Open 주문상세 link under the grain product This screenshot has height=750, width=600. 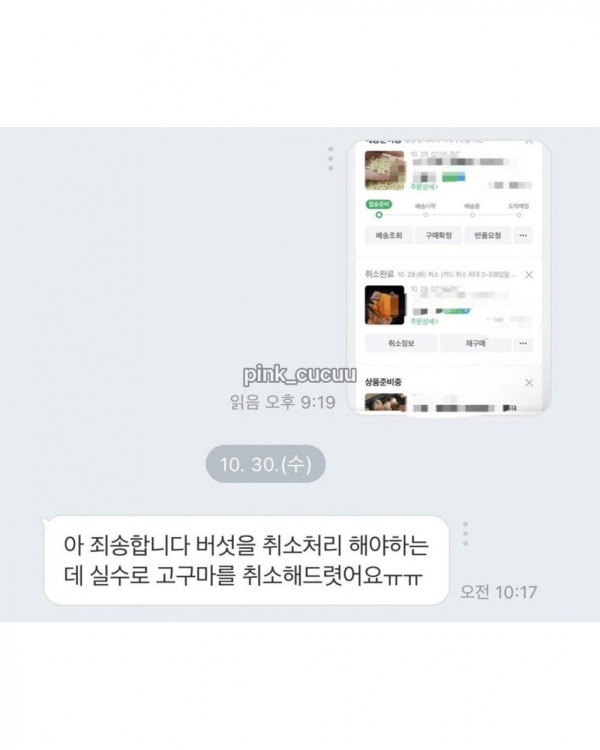tap(424, 187)
